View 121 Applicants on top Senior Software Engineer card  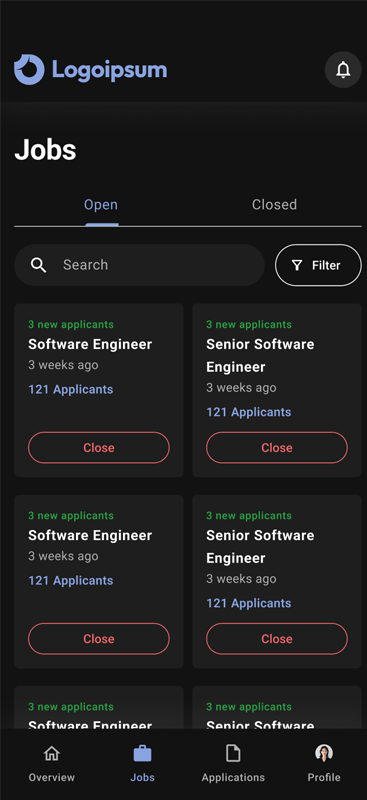pyautogui.click(x=249, y=412)
